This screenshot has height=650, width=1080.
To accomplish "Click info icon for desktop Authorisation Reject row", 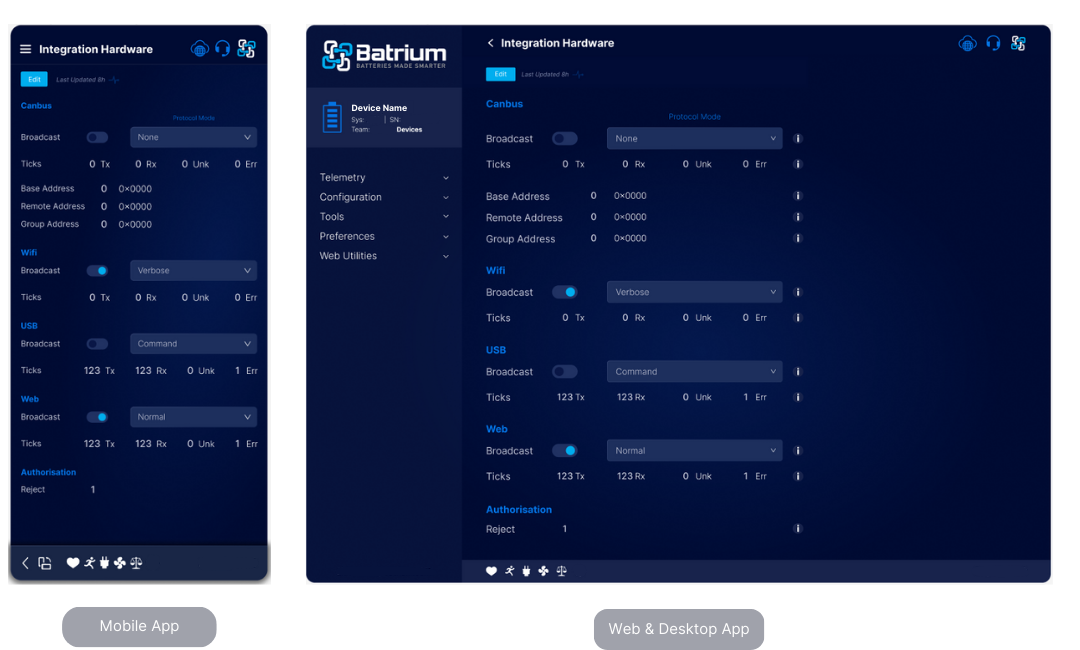I will (798, 529).
